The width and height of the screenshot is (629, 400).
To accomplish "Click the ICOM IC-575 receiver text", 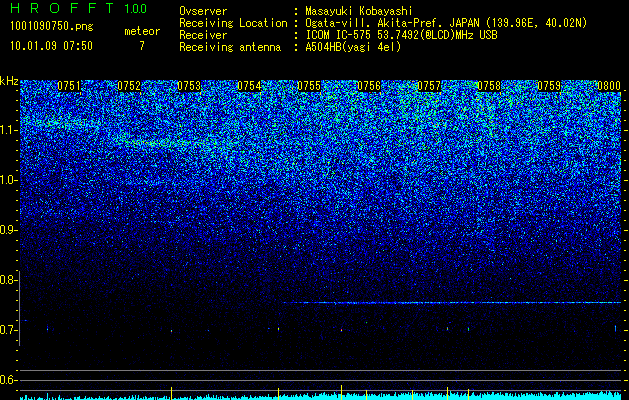I will (x=401, y=35).
